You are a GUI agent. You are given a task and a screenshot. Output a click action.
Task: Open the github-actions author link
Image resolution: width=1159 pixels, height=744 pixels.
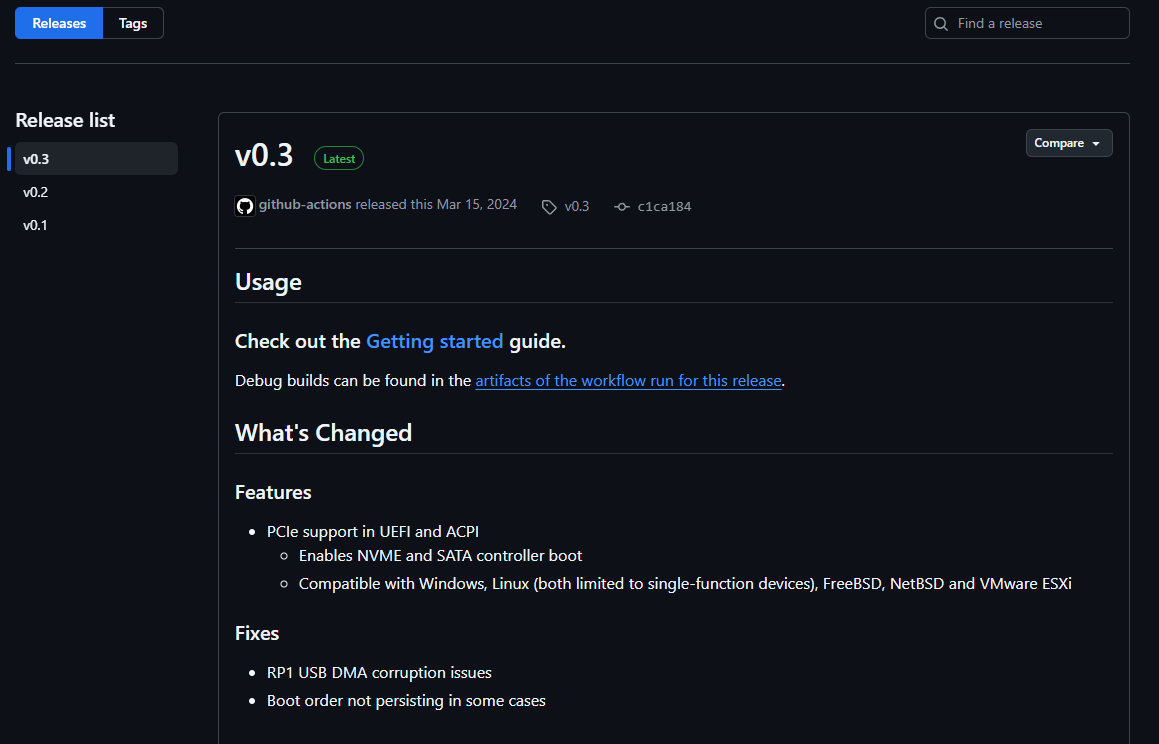(x=305, y=204)
